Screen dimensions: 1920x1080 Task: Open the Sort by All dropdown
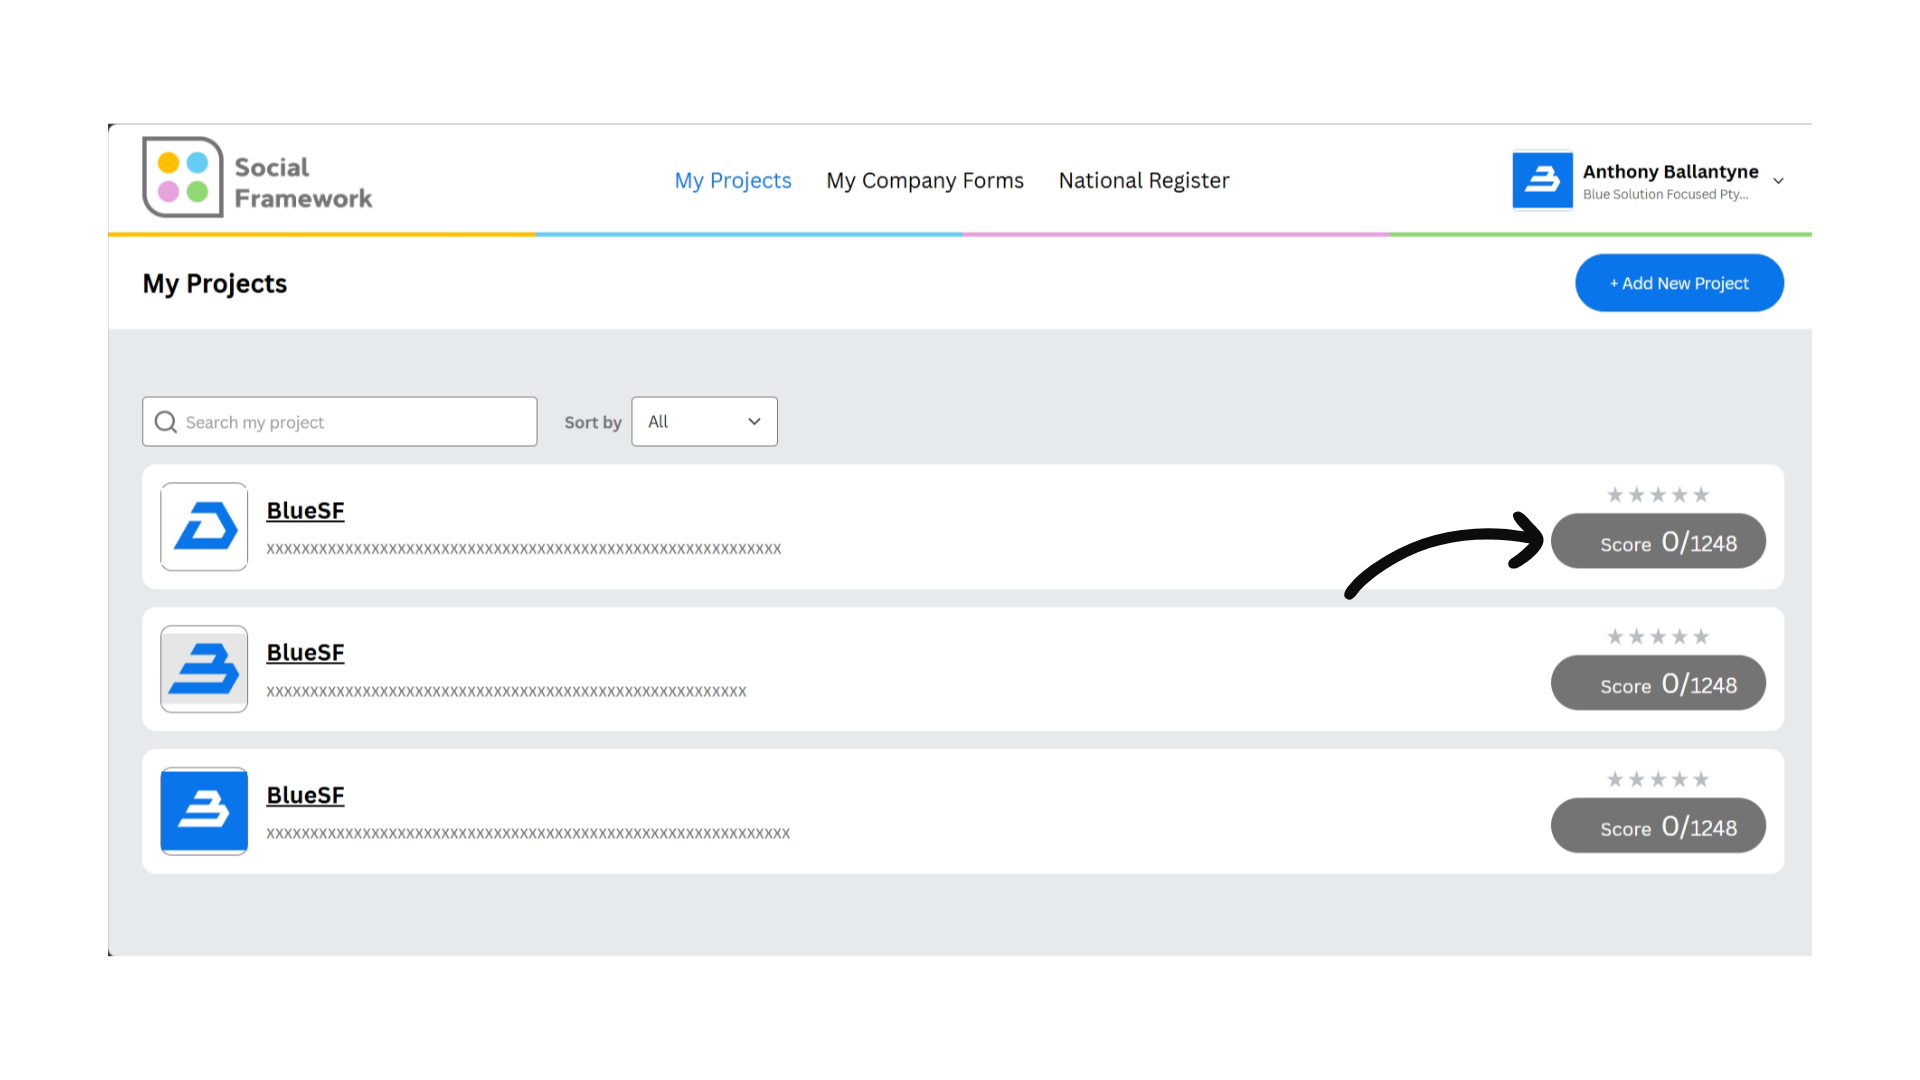click(x=704, y=422)
